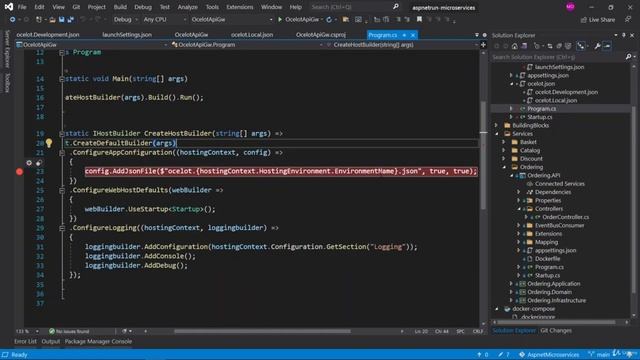The width and height of the screenshot is (640, 360).
Task: Switch to the ocelot.Development.json tab
Action: click(48, 35)
